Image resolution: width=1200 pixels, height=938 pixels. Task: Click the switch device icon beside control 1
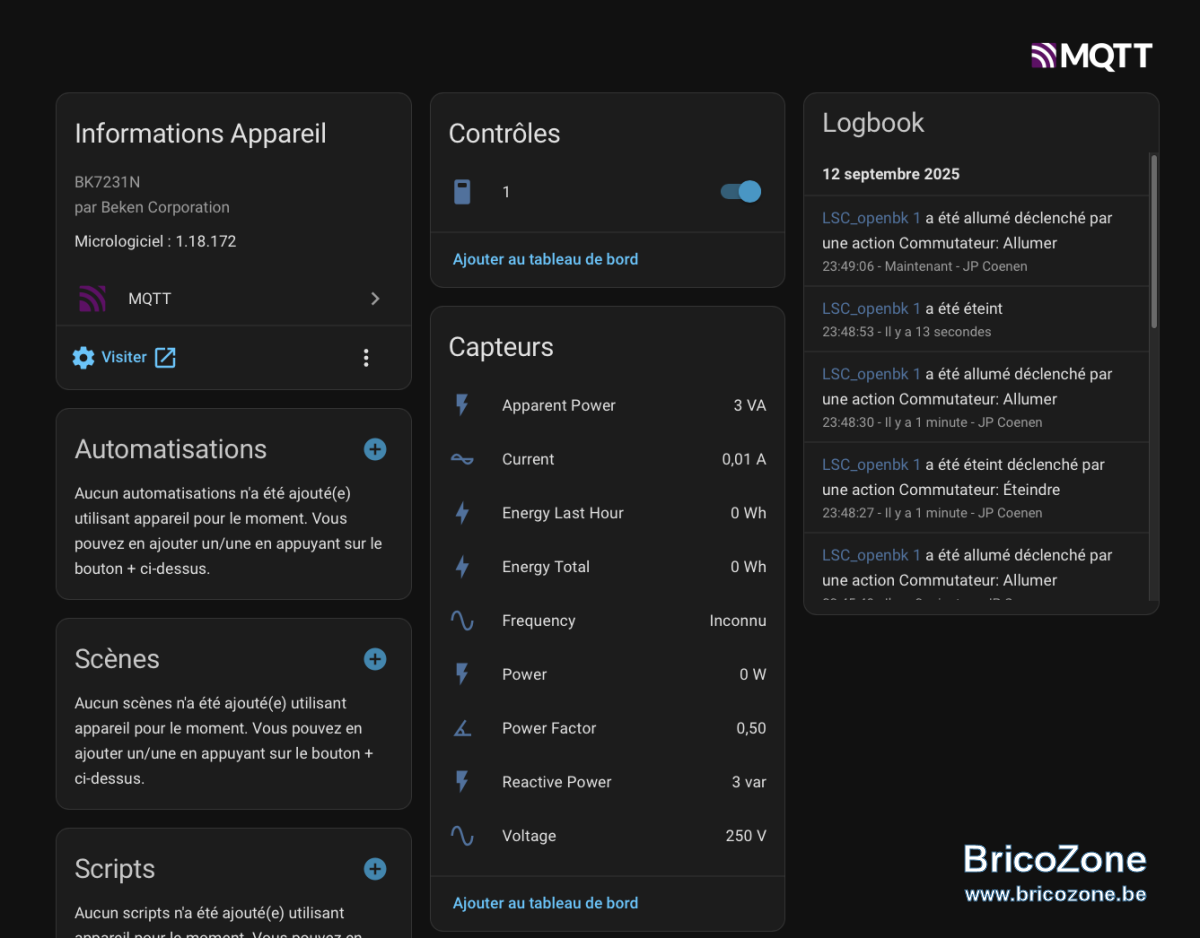tap(462, 192)
